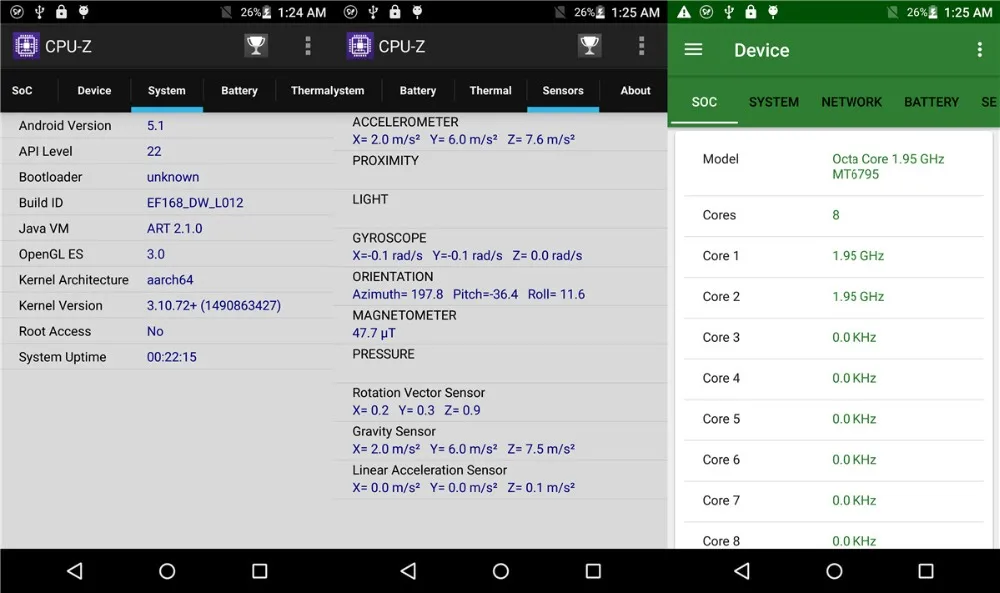Image resolution: width=1000 pixels, height=593 pixels.
Task: Open overflow menu in middle CPU-Z screen
Action: (642, 46)
